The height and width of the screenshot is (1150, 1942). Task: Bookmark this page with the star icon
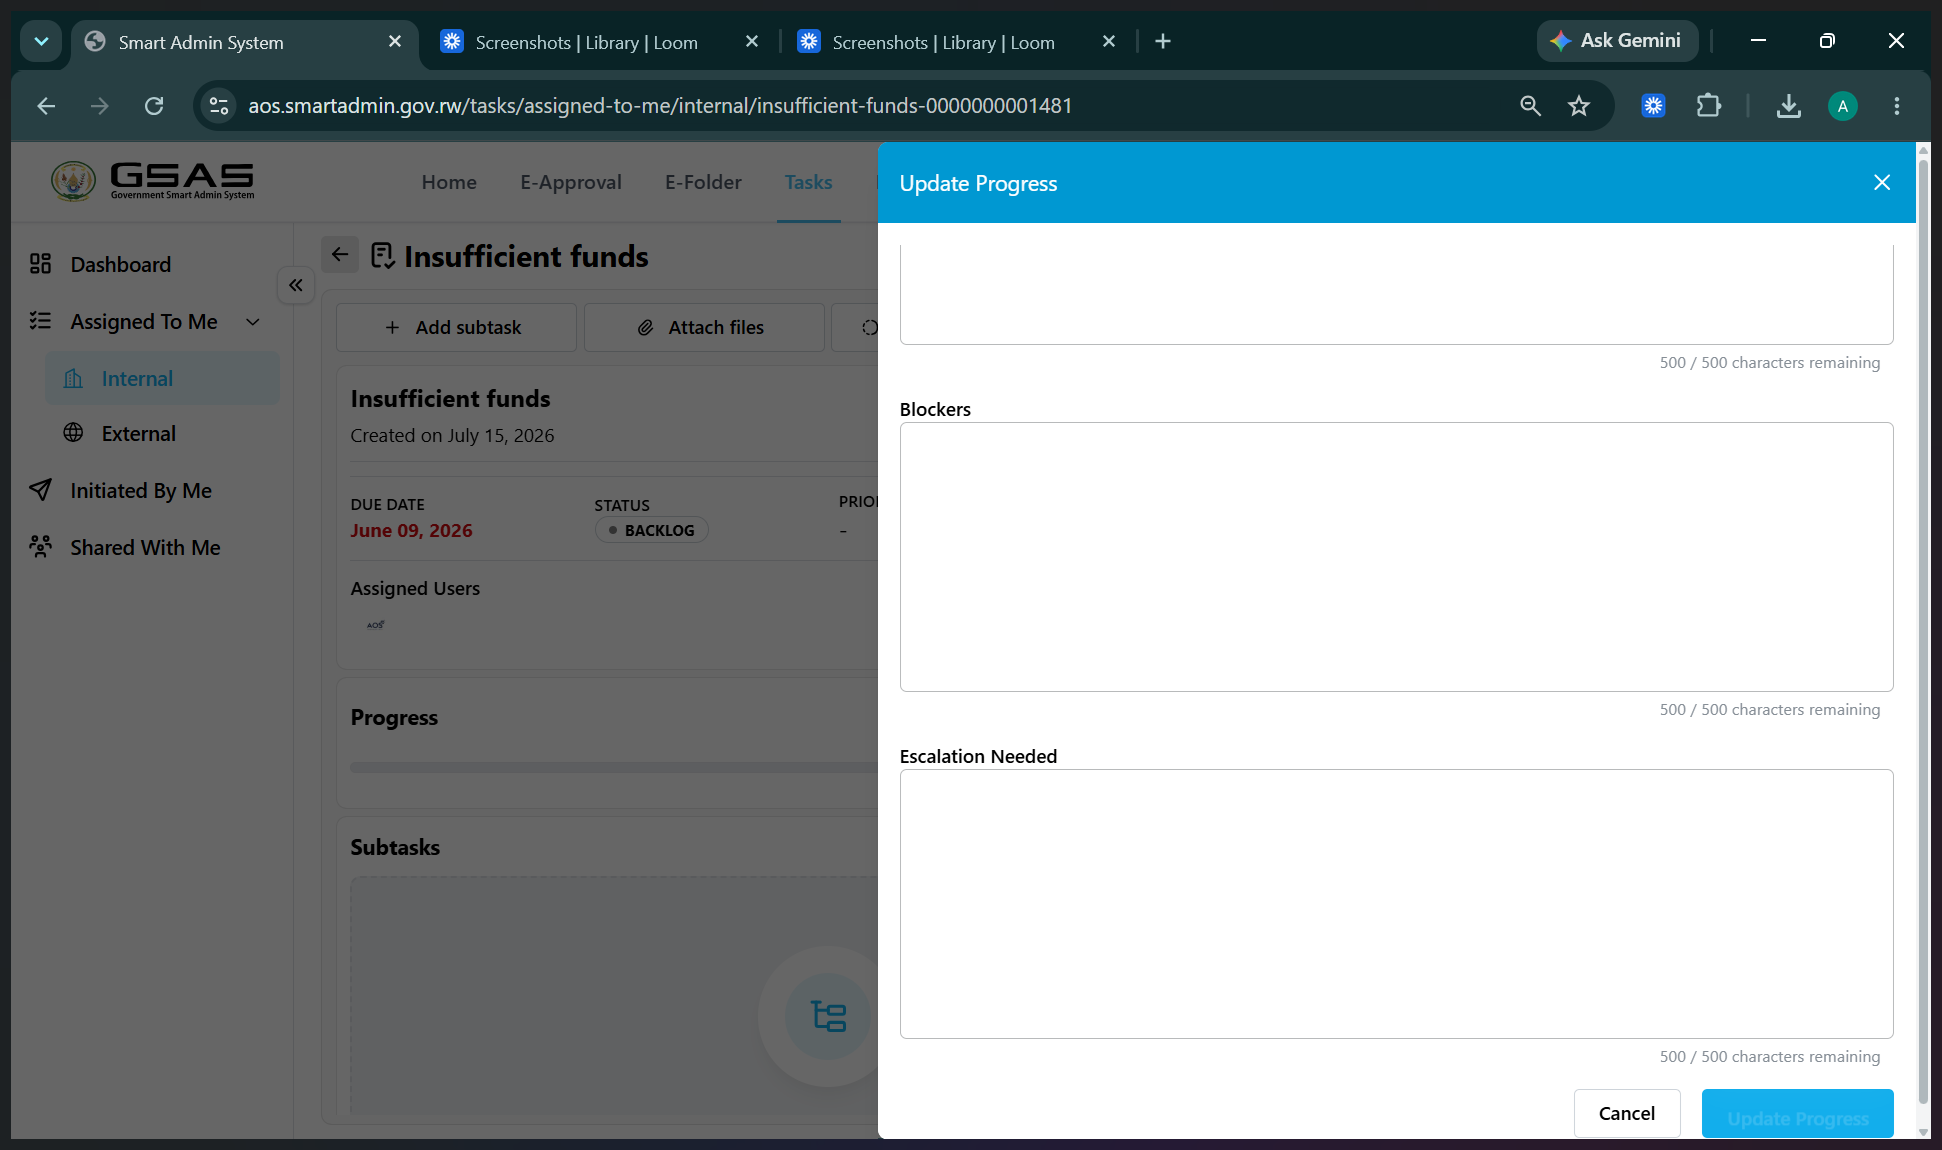click(1579, 106)
